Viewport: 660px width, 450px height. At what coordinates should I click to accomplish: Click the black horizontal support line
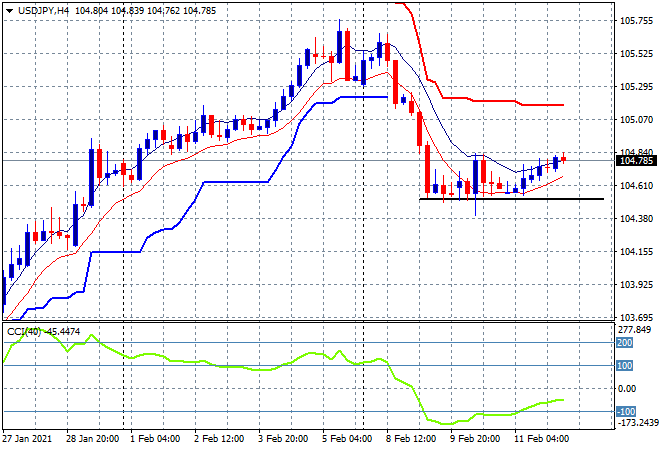[511, 199]
